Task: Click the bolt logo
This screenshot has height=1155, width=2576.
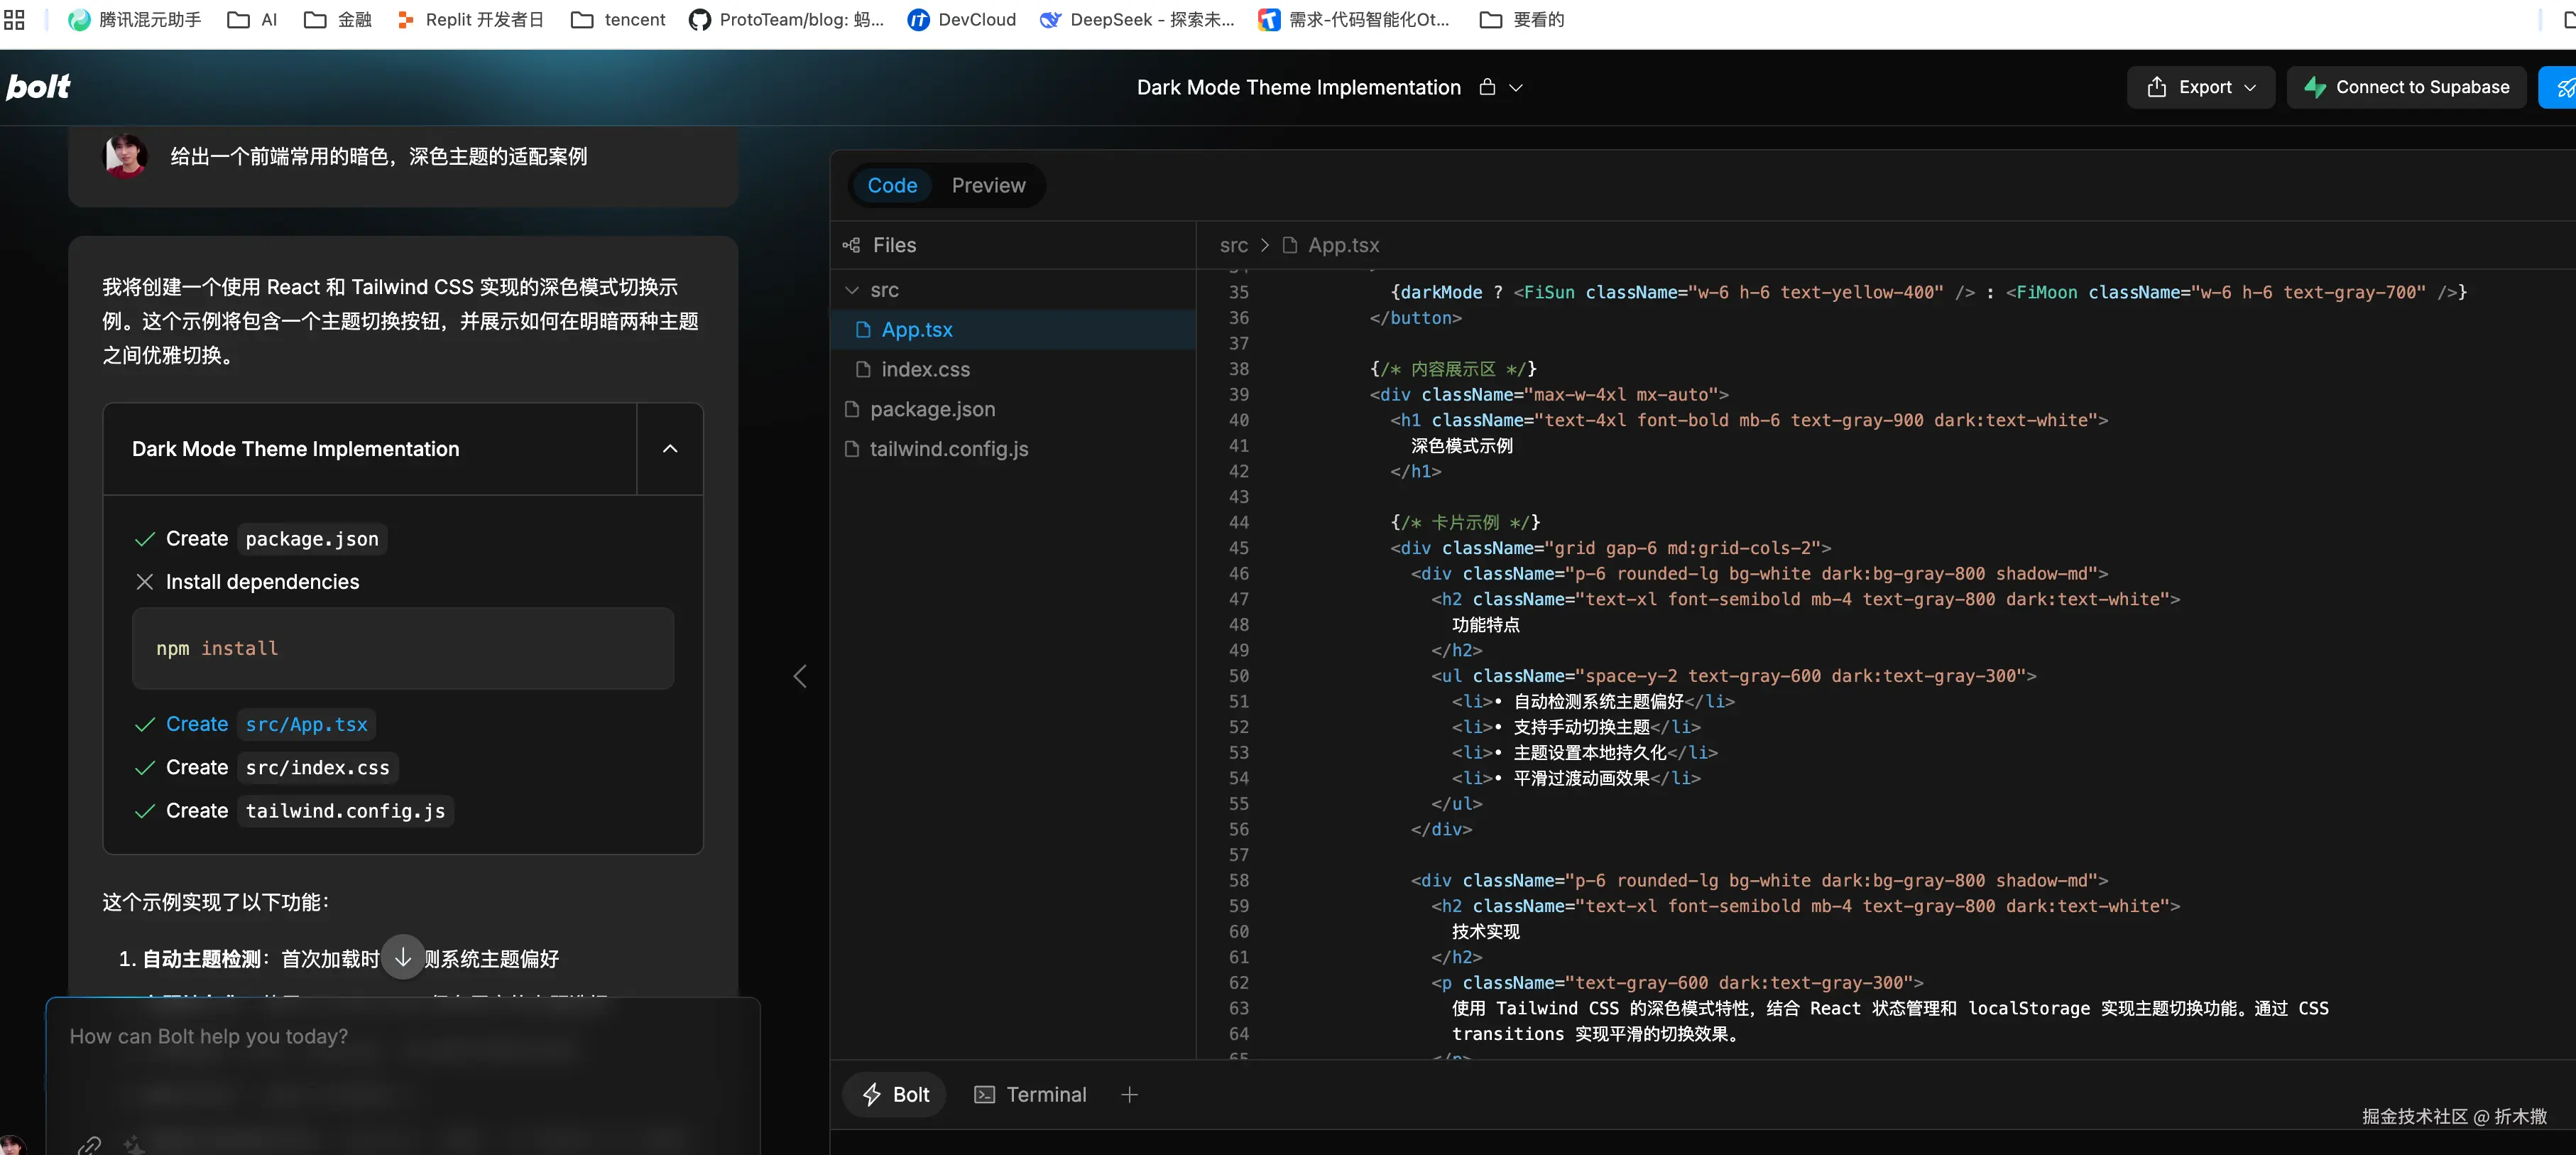Action: coord(38,87)
